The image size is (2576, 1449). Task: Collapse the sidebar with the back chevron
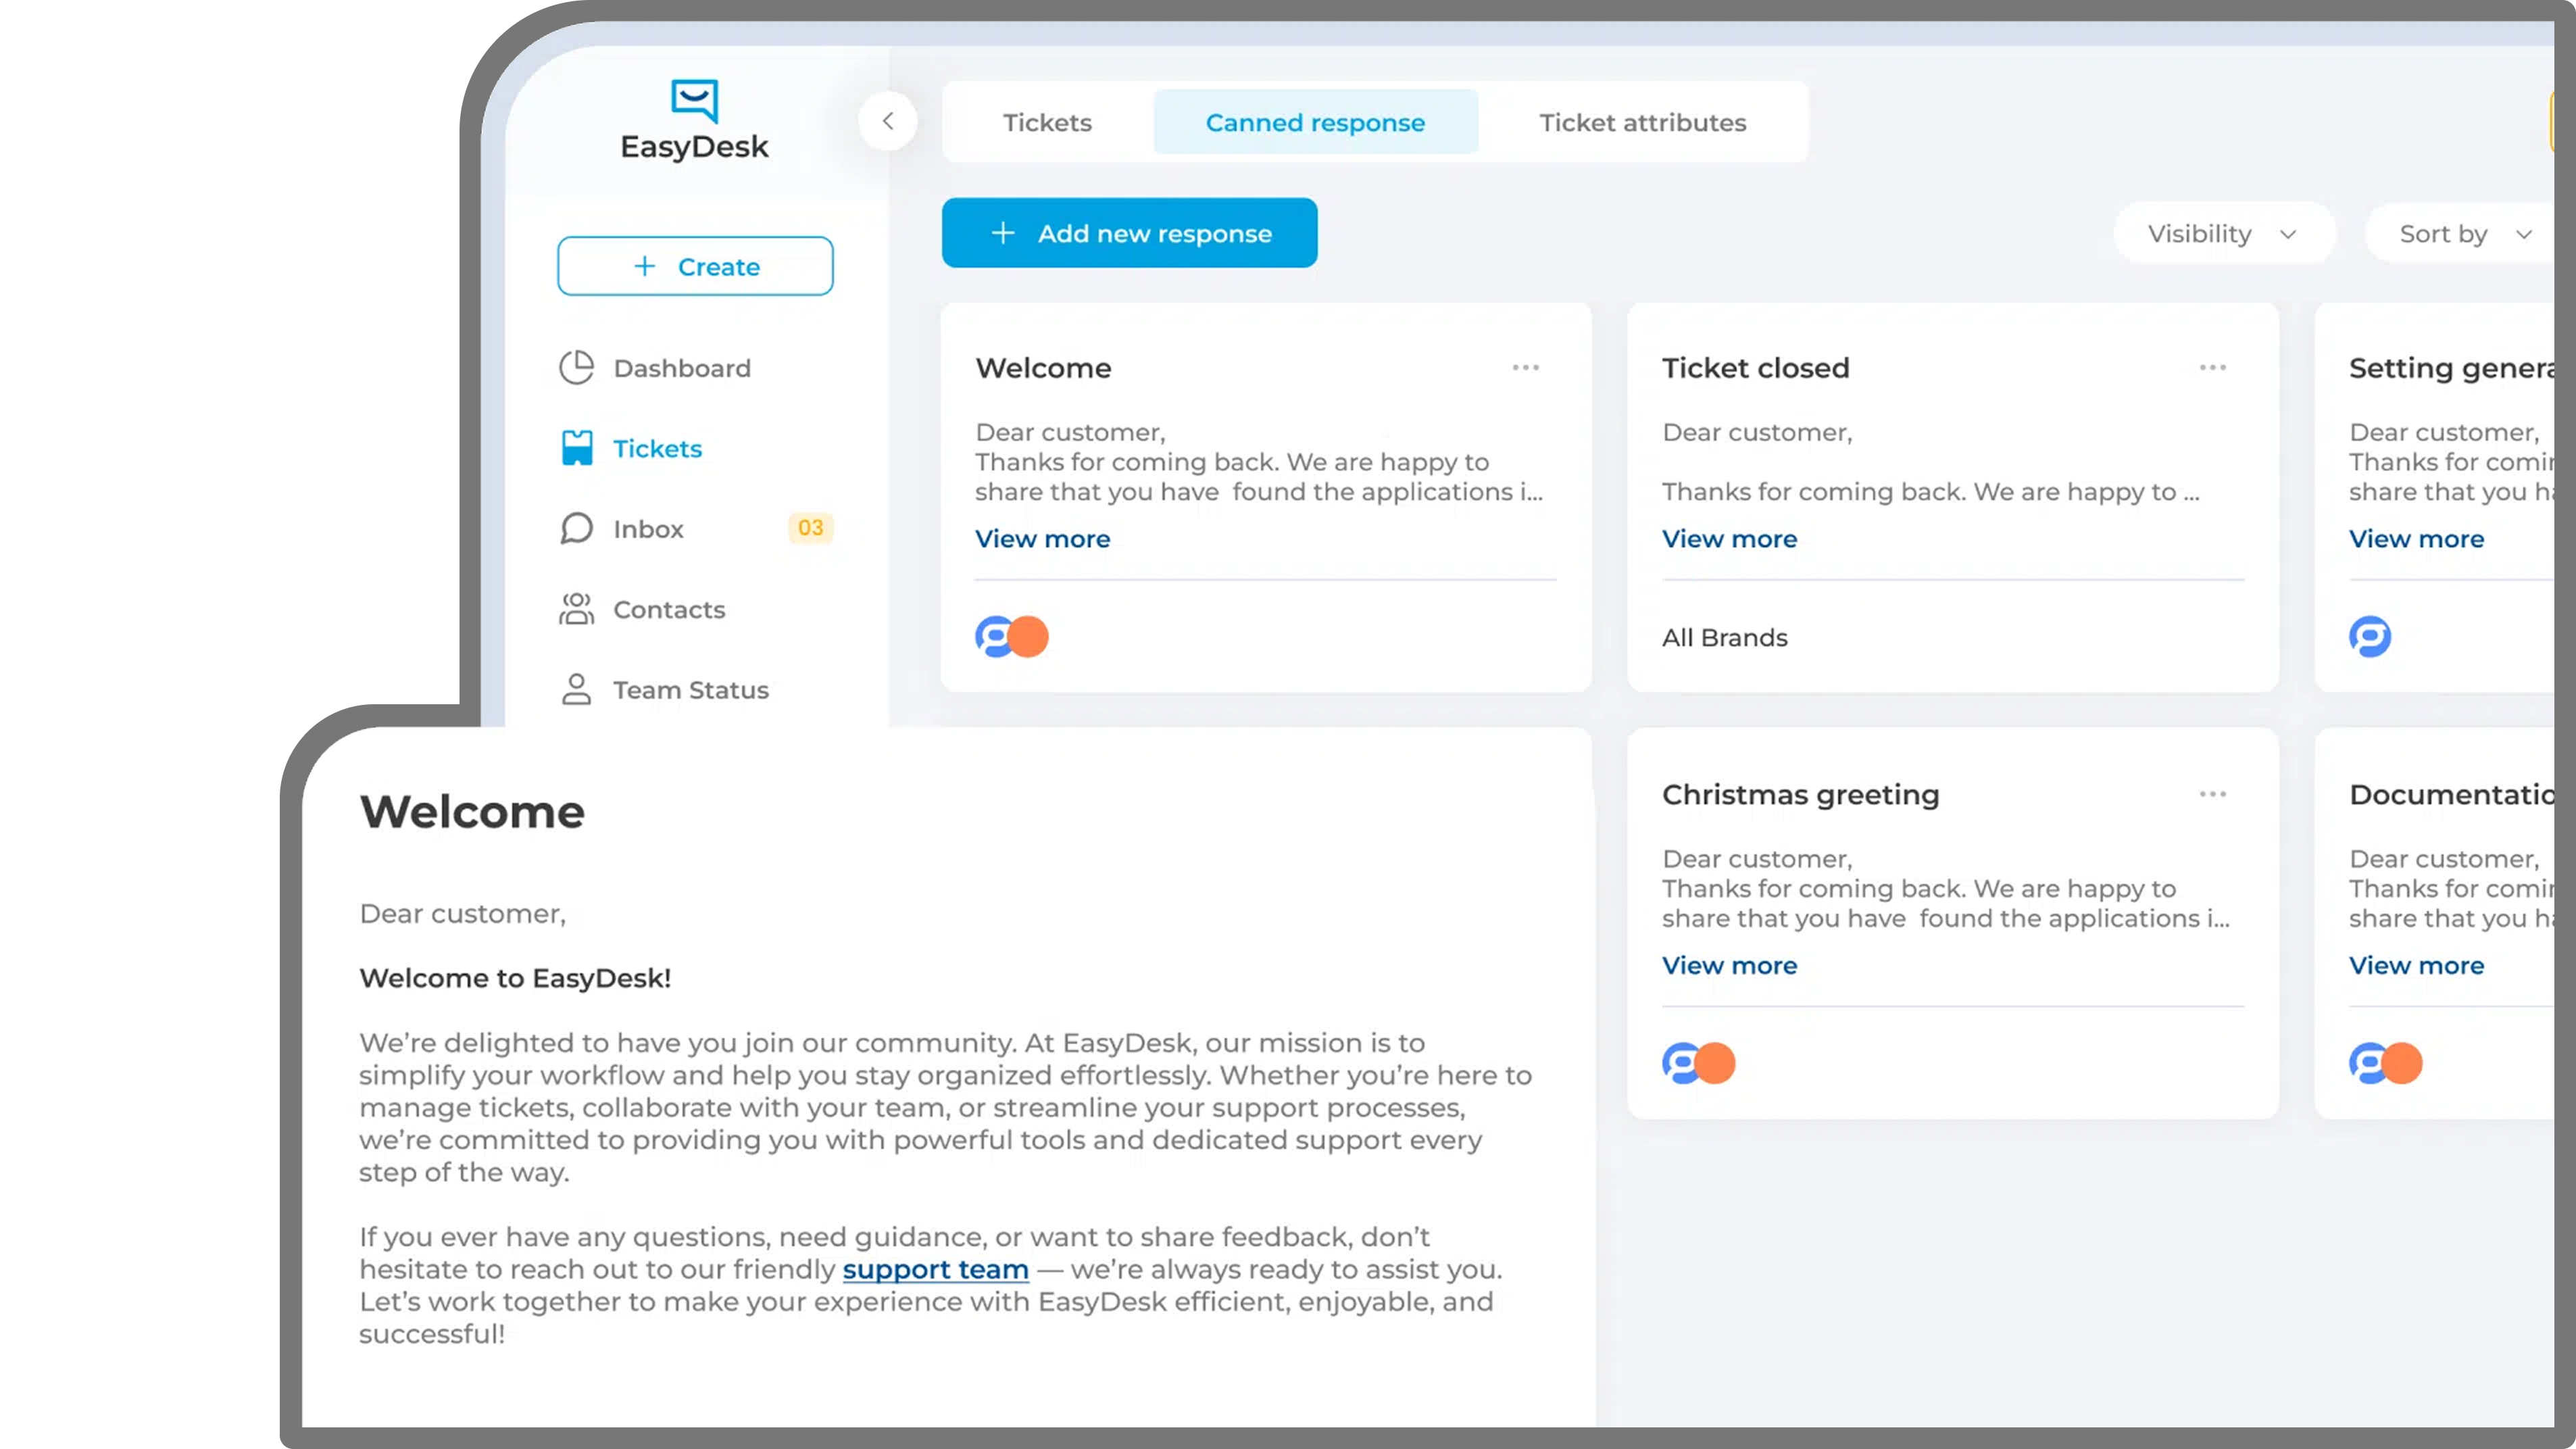888,120
